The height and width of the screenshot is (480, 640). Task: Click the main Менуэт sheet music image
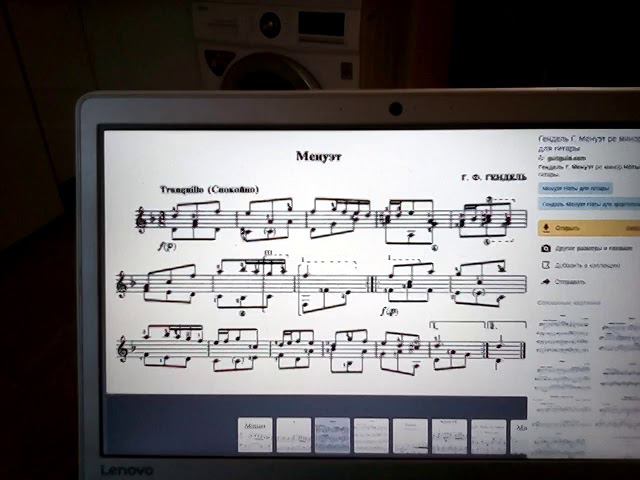pyautogui.click(x=317, y=262)
